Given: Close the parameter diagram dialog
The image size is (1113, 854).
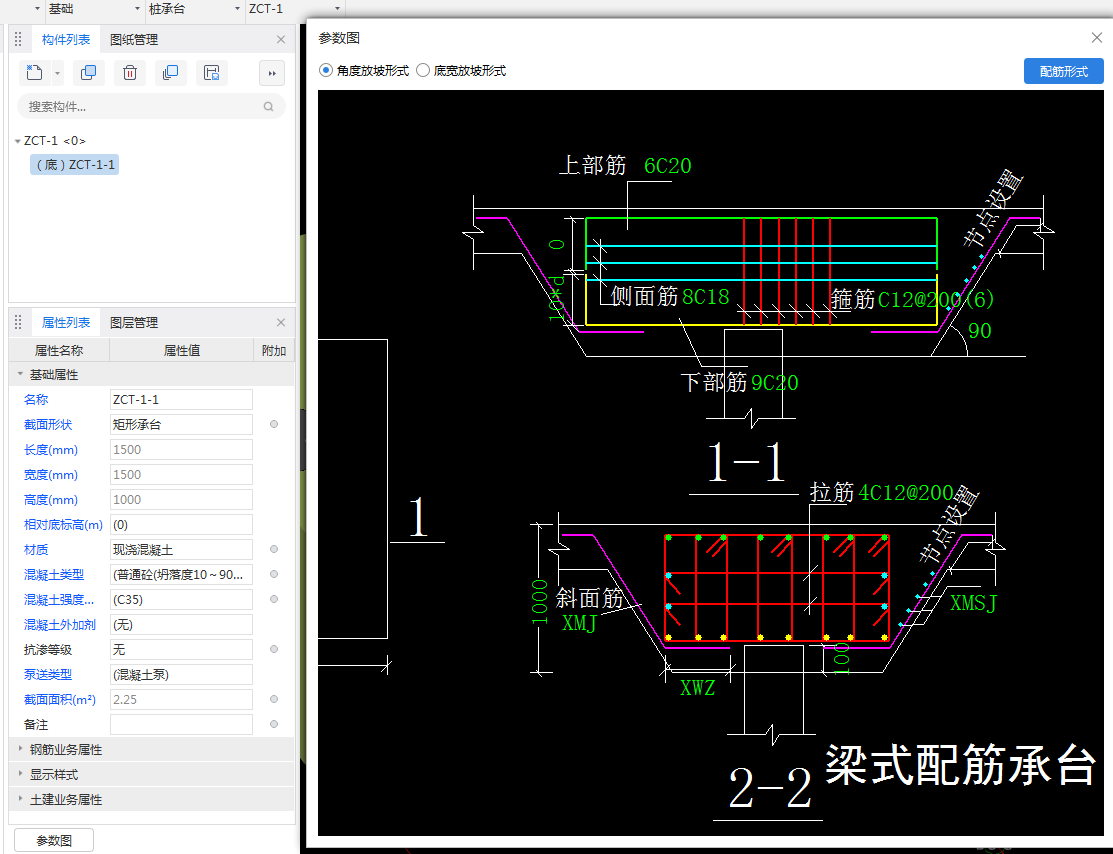Looking at the screenshot, I should [1097, 38].
